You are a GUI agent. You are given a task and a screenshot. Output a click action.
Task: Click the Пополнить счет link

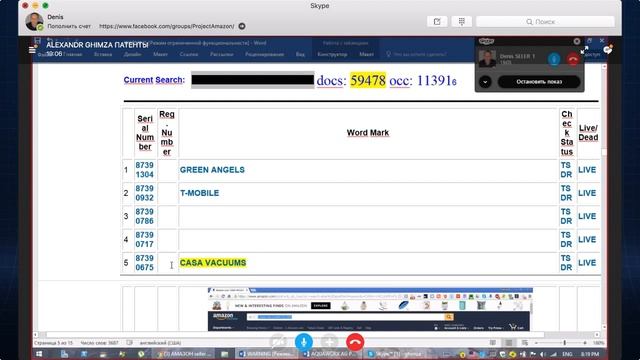click(x=69, y=26)
